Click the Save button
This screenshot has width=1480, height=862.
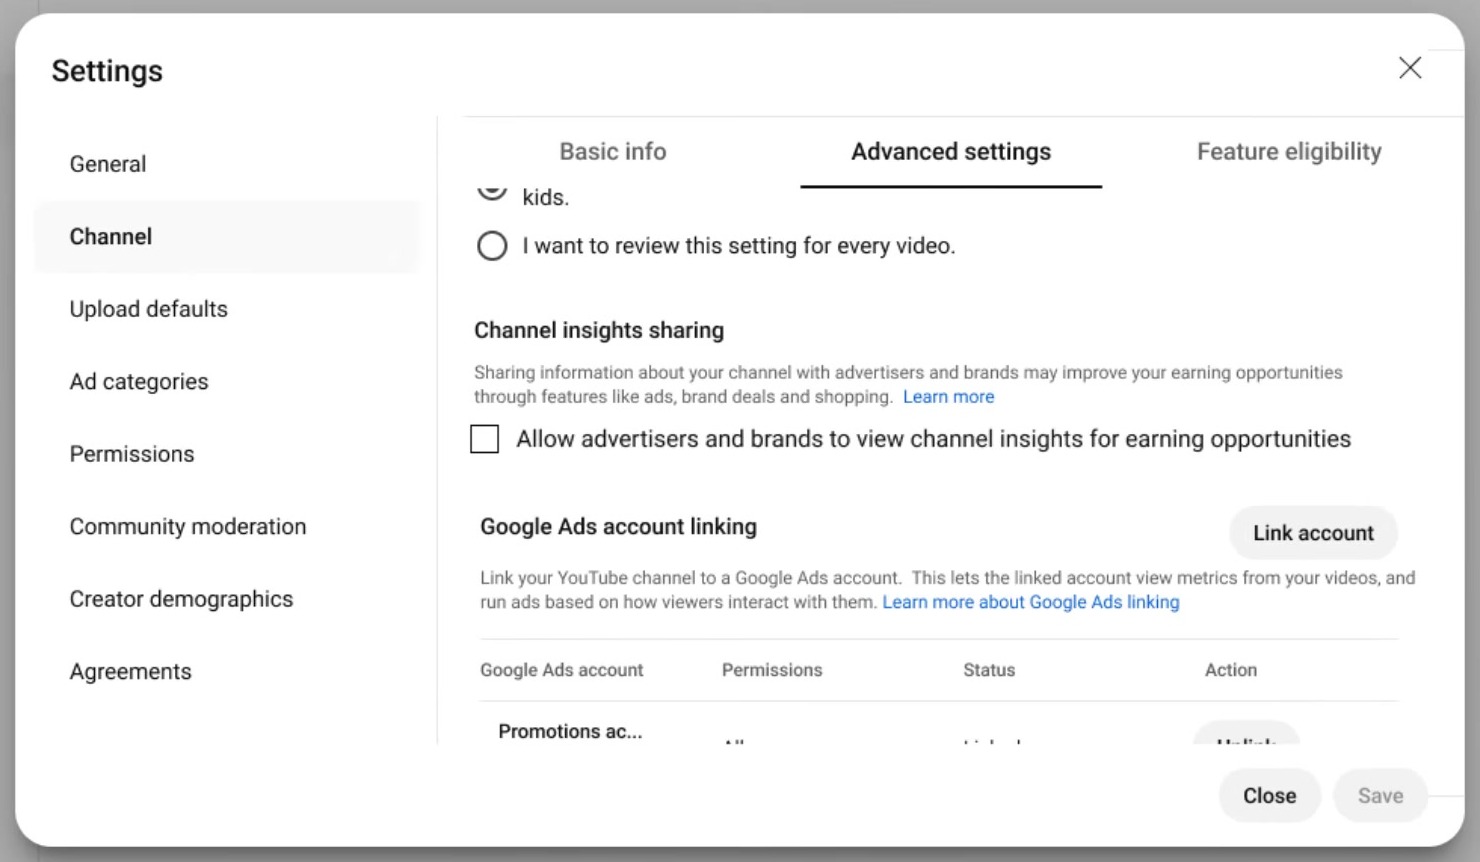(x=1380, y=796)
